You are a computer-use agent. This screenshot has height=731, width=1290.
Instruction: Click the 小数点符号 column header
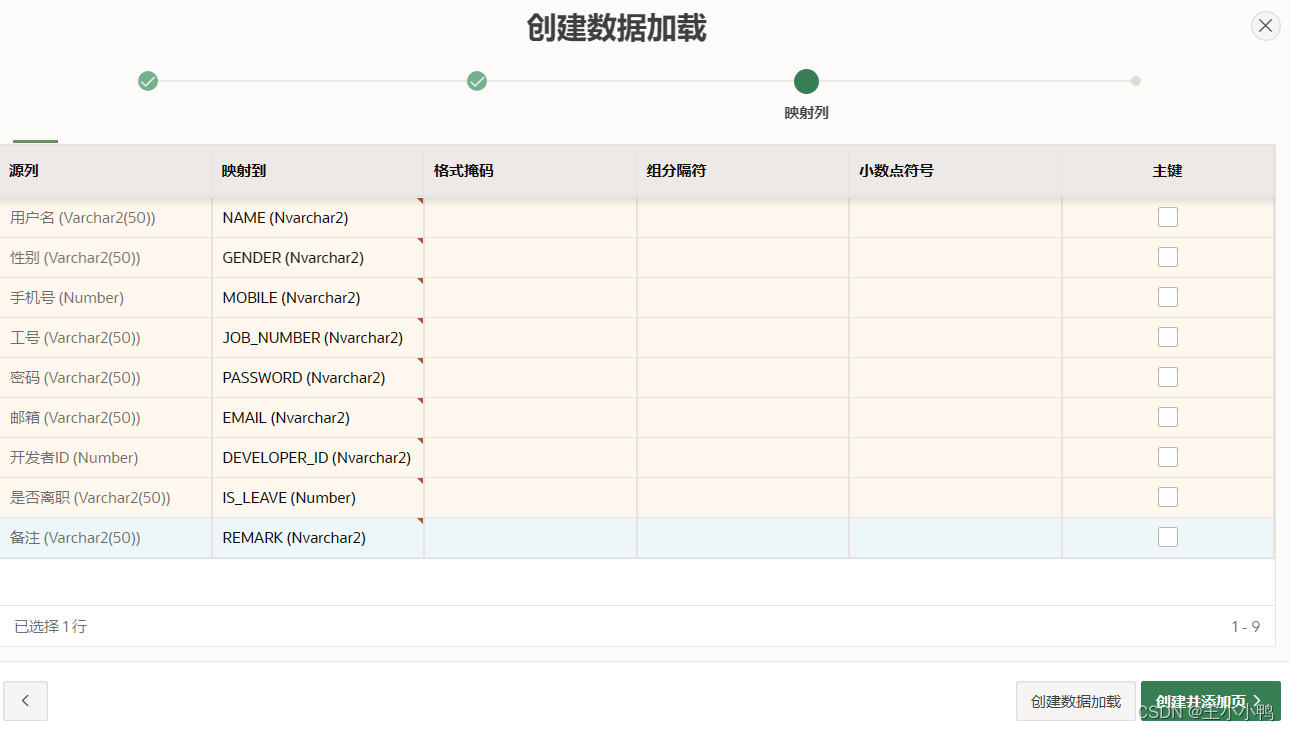coord(955,171)
